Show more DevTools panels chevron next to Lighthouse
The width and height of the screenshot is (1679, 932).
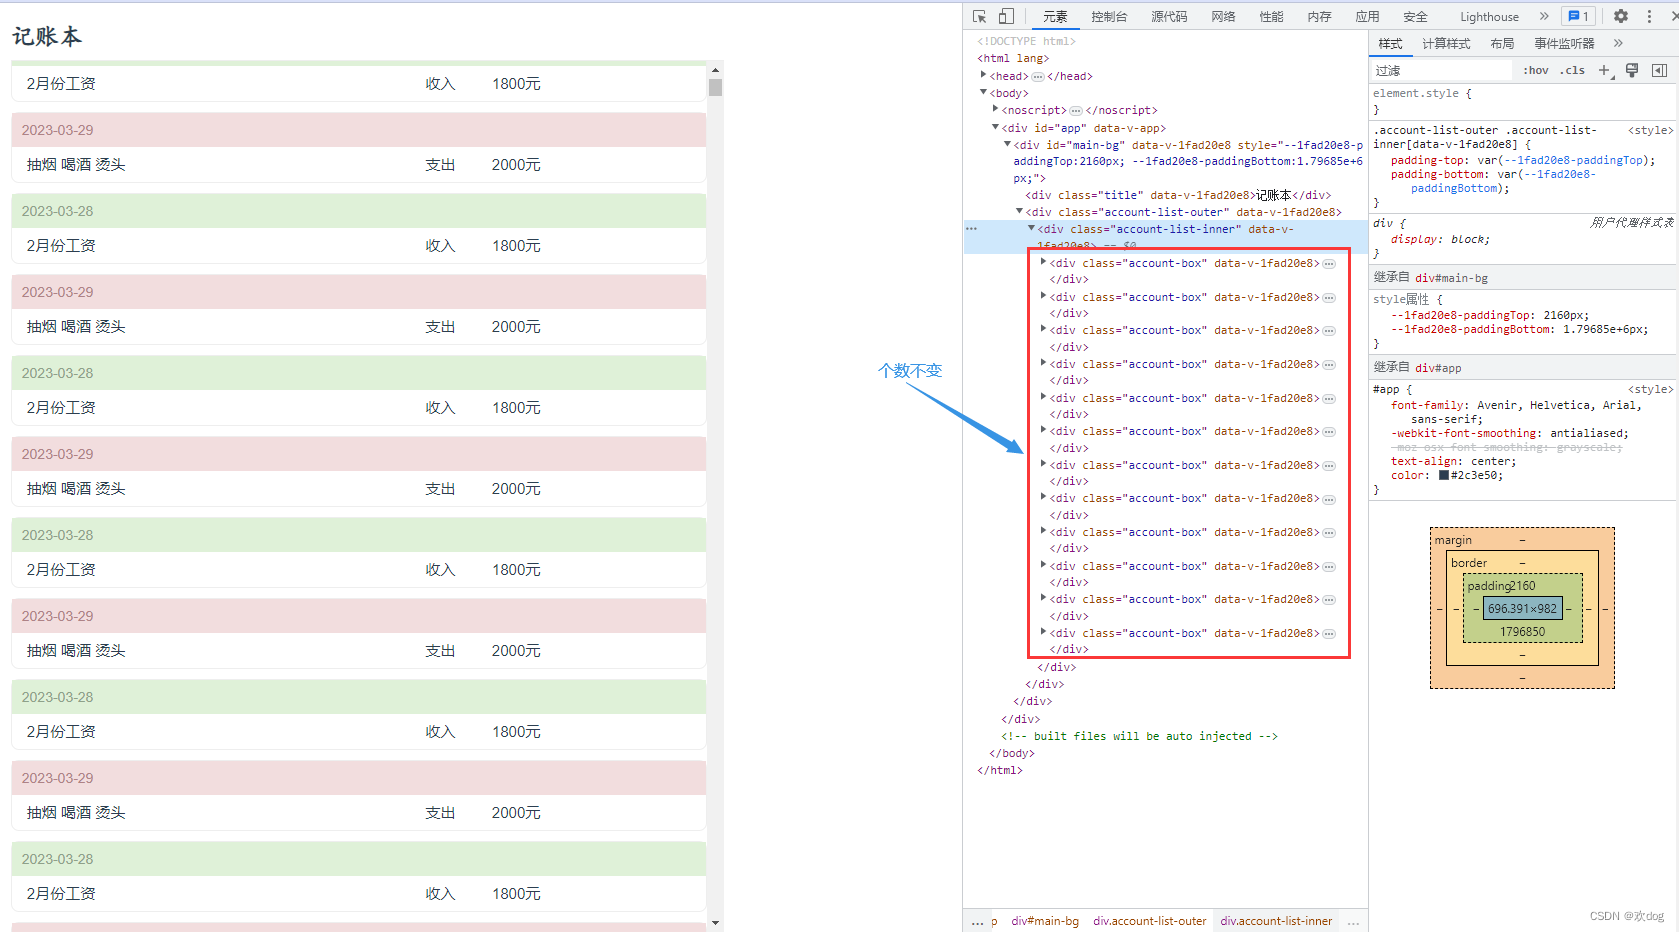tap(1544, 16)
